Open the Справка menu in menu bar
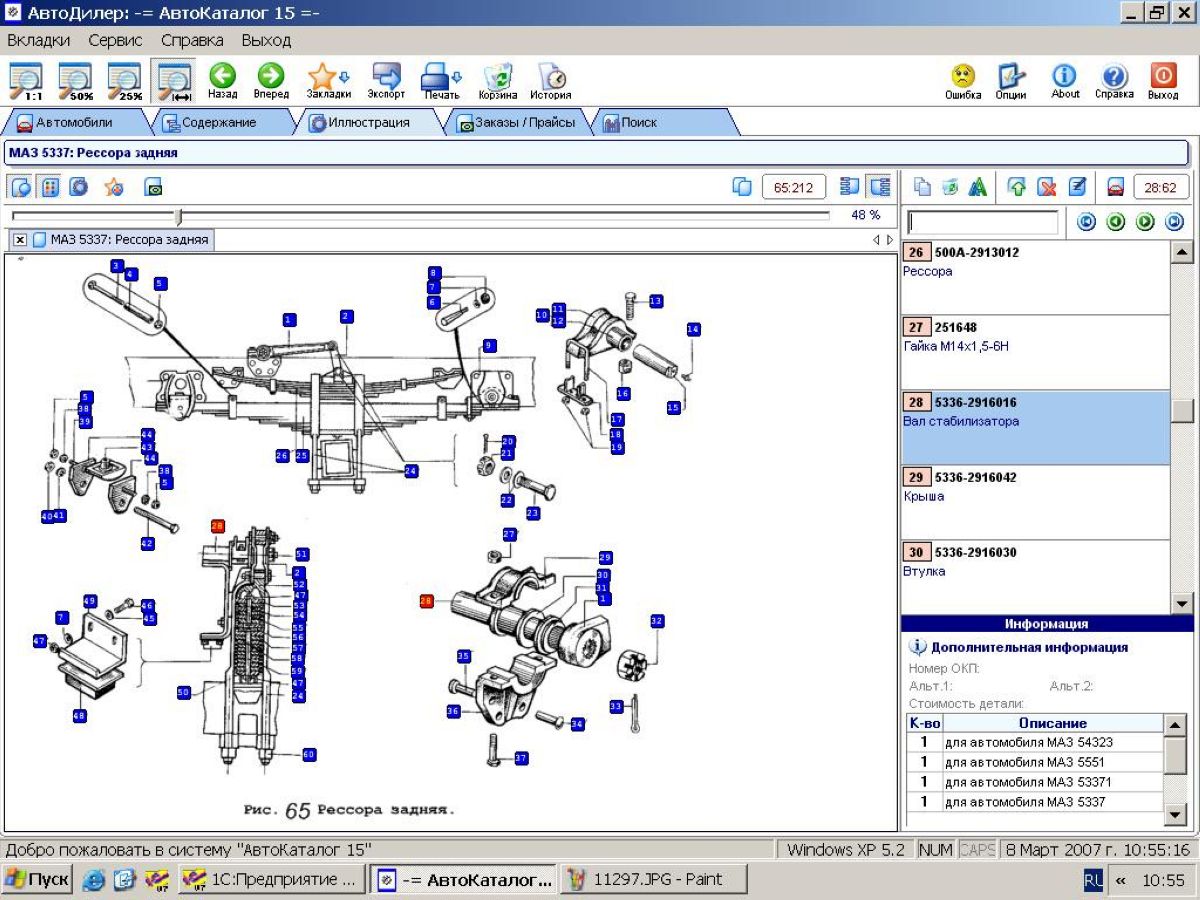 [x=192, y=40]
